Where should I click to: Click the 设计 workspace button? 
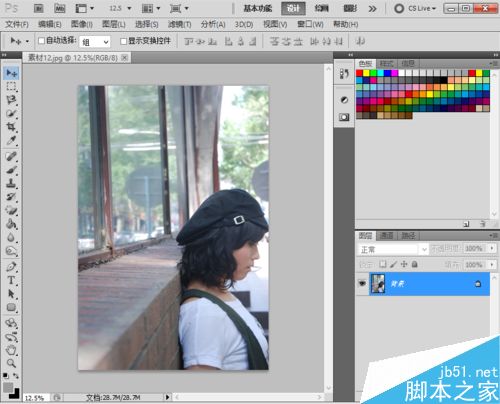tap(293, 9)
